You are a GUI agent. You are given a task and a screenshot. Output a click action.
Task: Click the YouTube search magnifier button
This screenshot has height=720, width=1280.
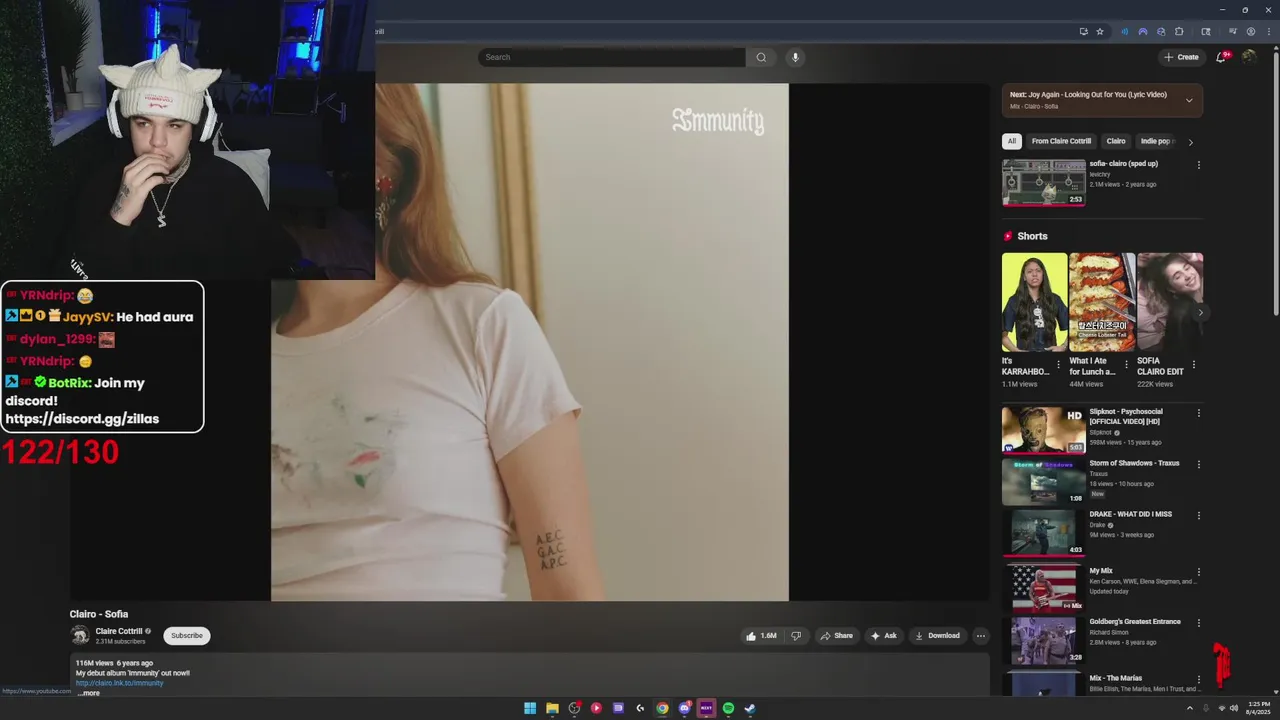tap(761, 57)
